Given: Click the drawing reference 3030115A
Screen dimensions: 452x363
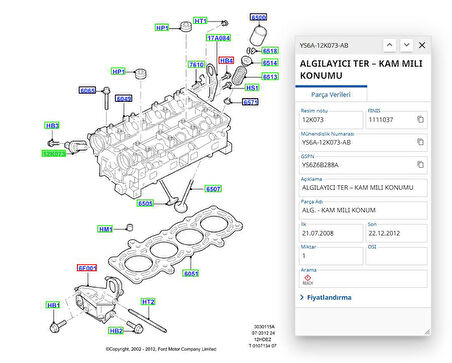Looking at the screenshot, I should point(264,327).
